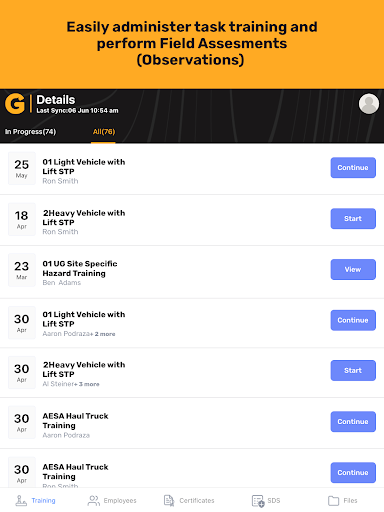Open the user profile avatar
The height and width of the screenshot is (512, 384).
pos(369,104)
